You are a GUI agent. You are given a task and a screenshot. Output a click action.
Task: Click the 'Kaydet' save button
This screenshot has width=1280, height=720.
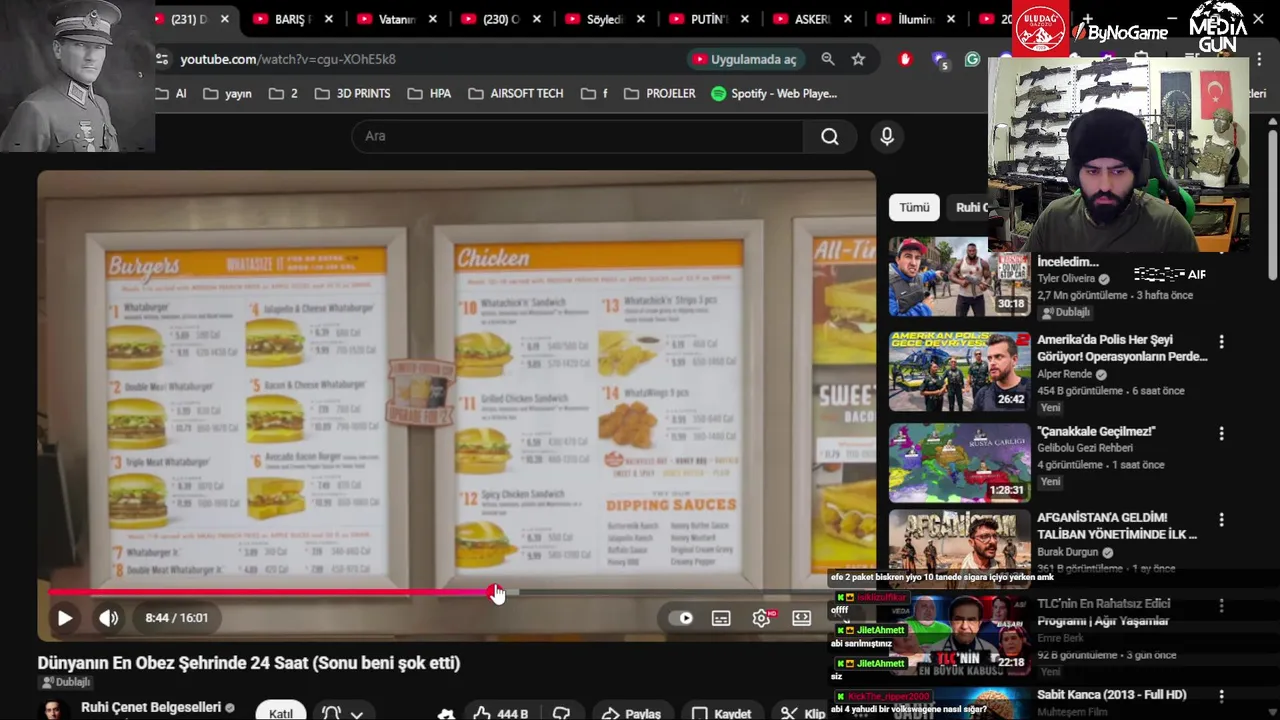click(x=721, y=713)
